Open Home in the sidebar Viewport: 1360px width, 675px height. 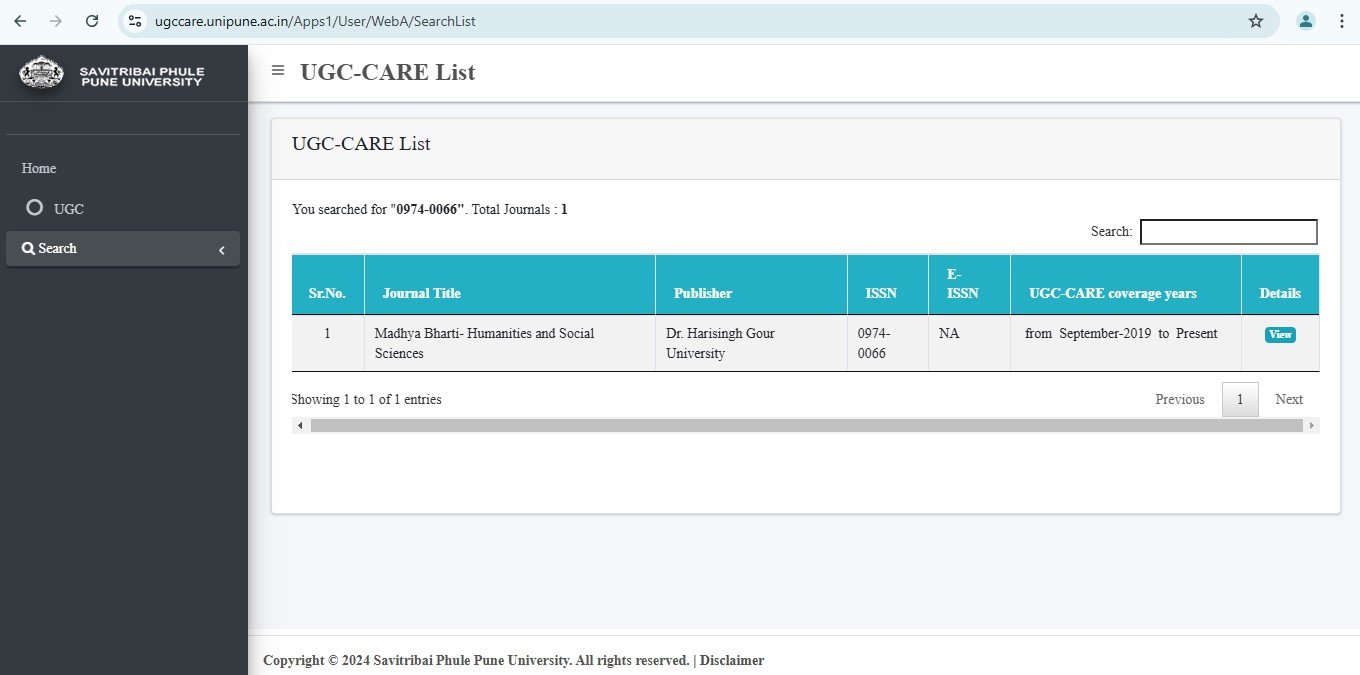[x=39, y=168]
